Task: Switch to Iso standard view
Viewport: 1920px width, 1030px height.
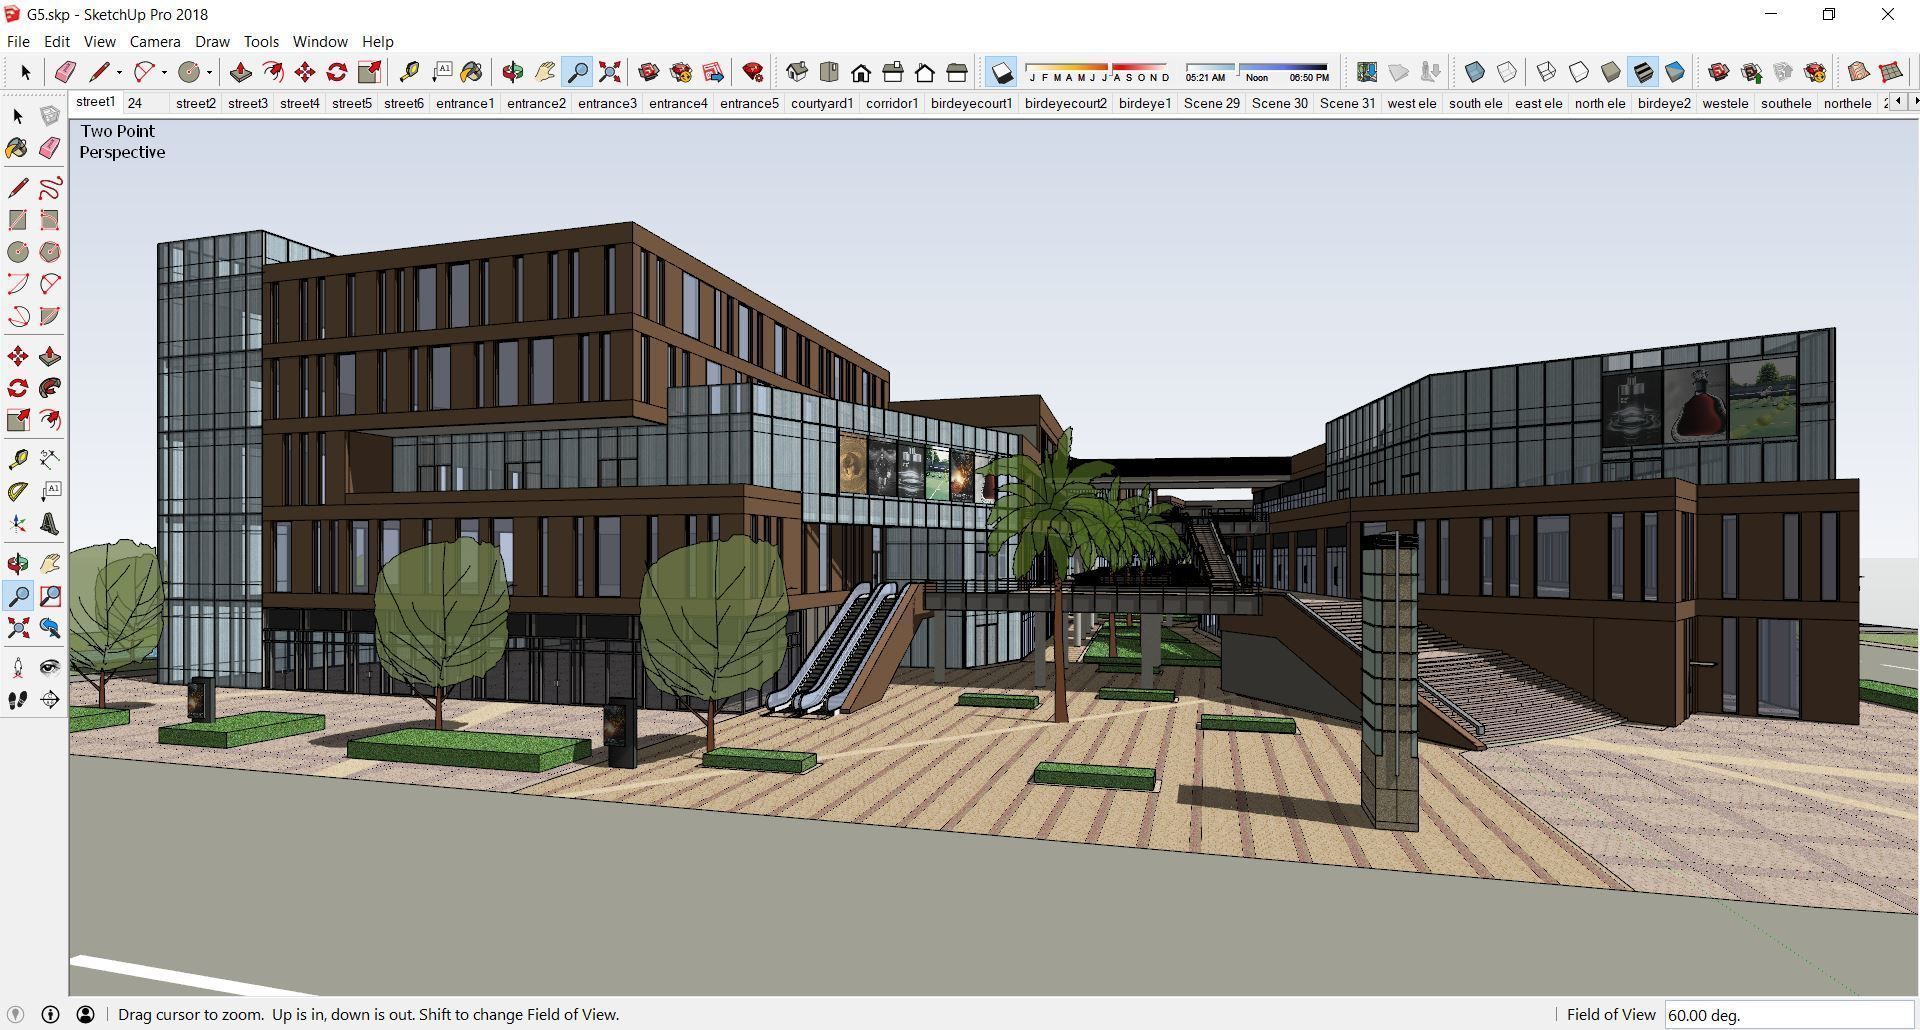Action: (796, 72)
